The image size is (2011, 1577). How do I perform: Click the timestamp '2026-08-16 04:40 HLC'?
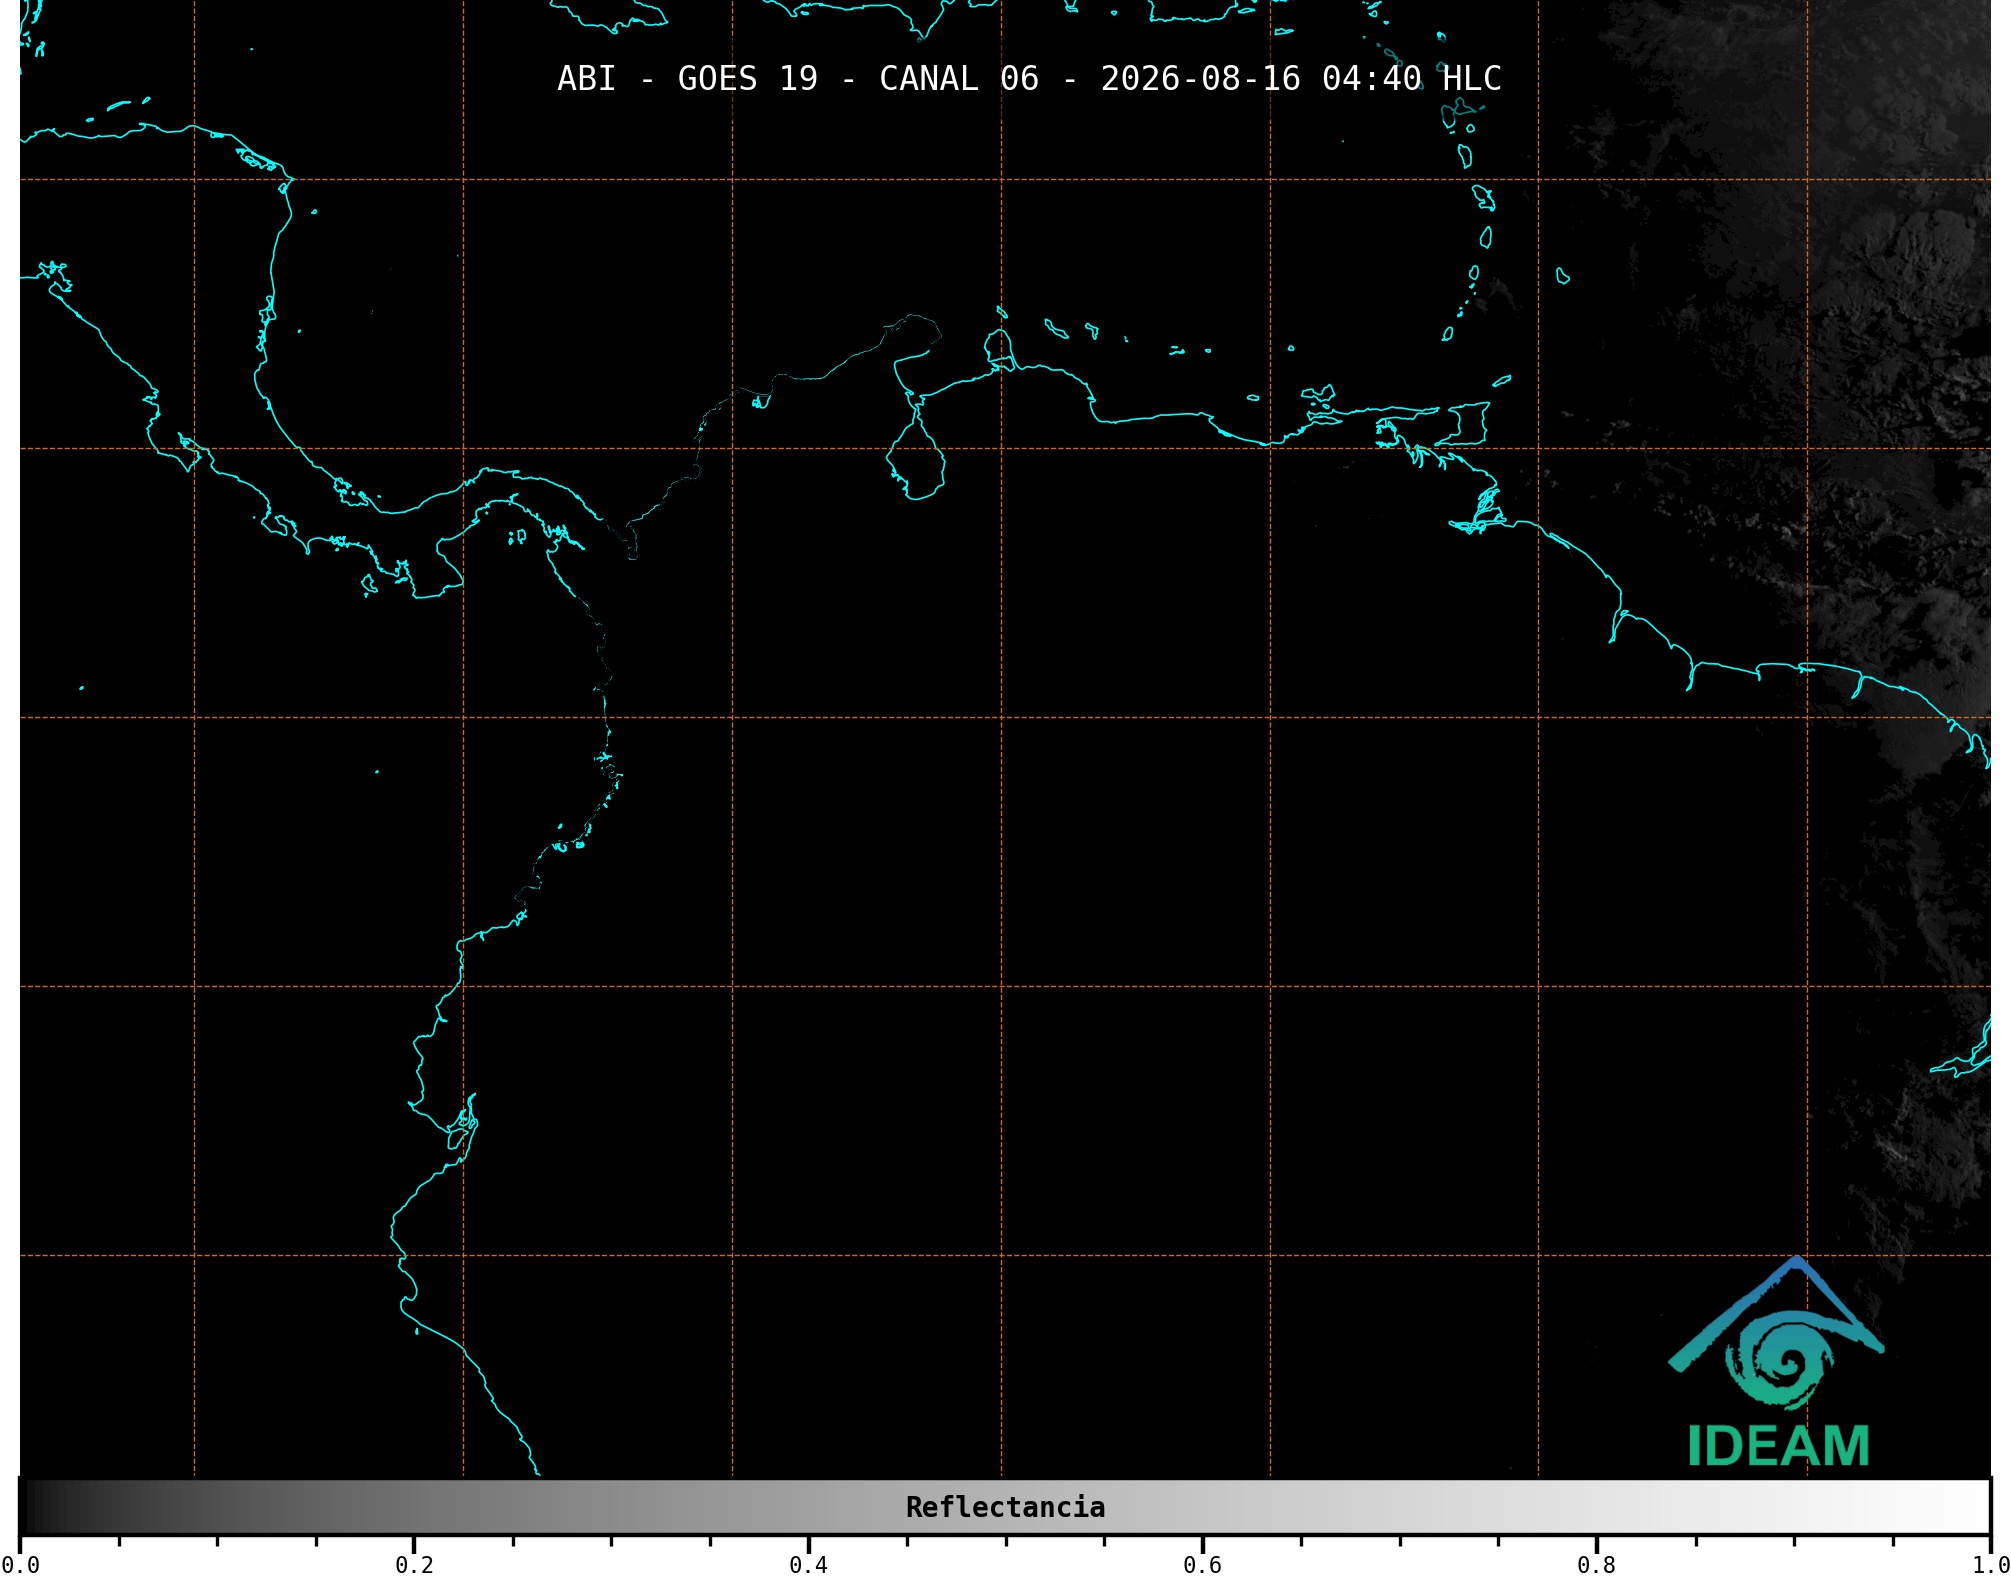point(1301,78)
